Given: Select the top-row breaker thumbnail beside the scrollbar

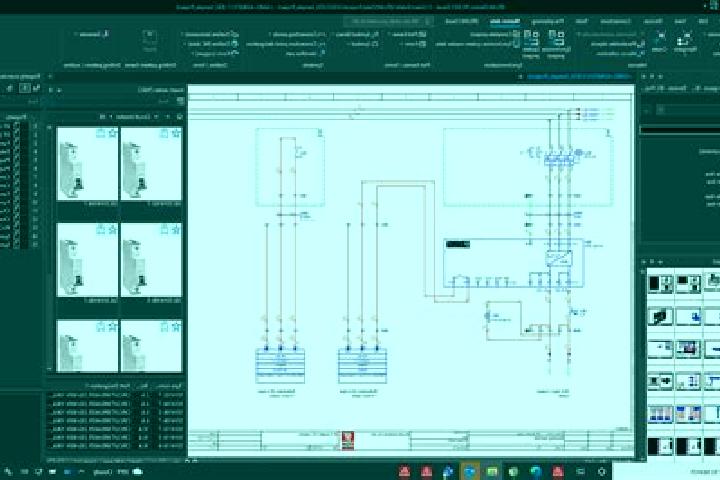Looking at the screenshot, I should pos(87,164).
